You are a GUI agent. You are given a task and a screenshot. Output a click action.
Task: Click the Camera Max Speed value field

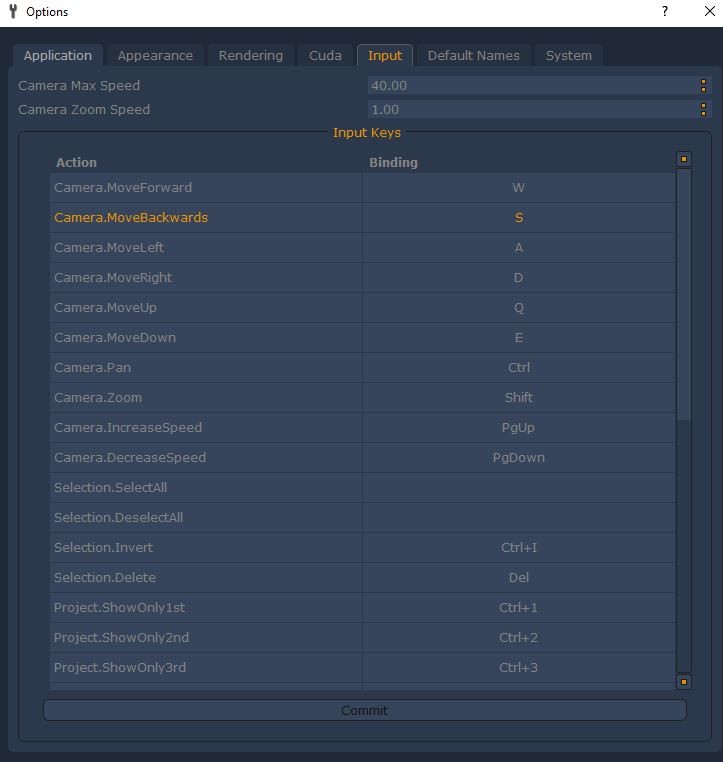(x=532, y=86)
